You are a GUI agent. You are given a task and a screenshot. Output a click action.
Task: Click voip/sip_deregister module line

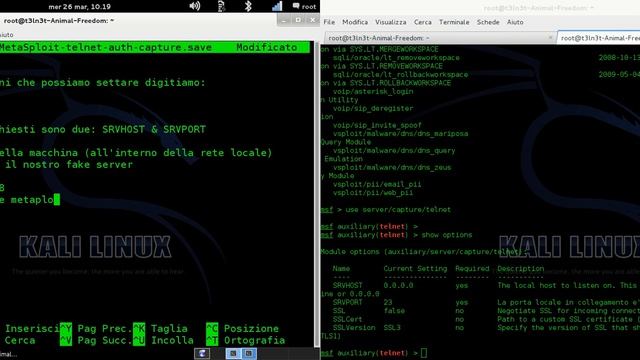coord(373,109)
